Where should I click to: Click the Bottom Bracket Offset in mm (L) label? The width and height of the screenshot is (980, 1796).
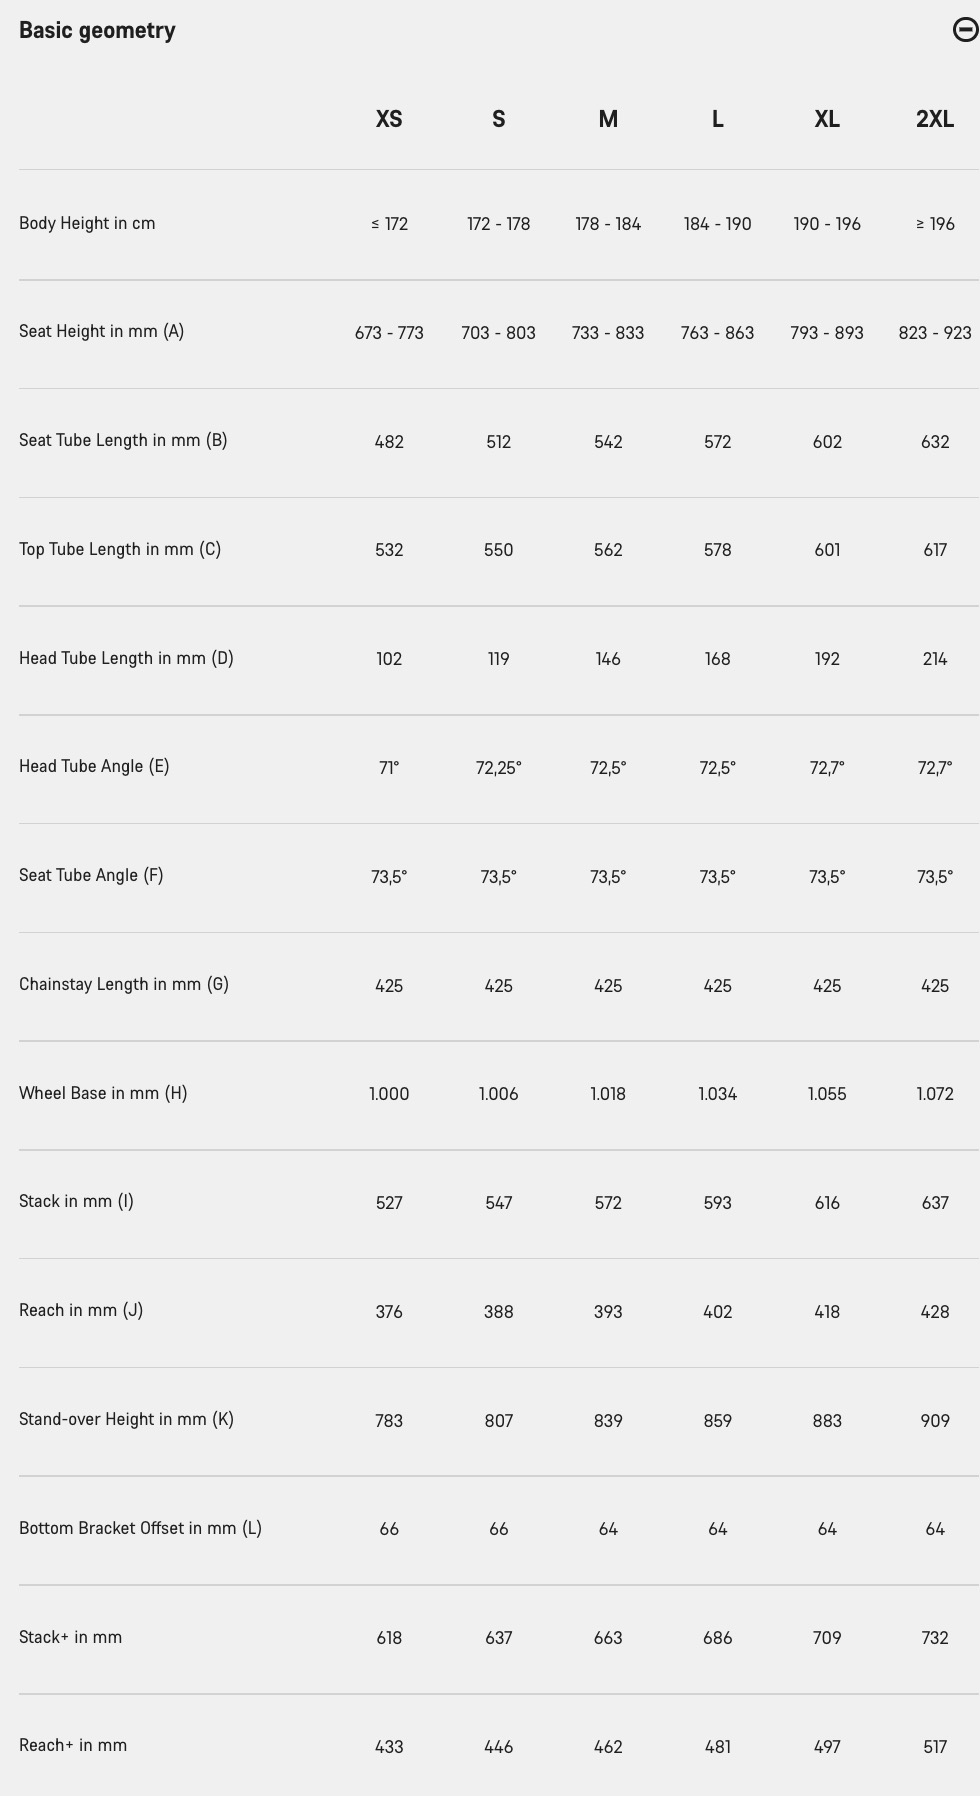pos(141,1528)
